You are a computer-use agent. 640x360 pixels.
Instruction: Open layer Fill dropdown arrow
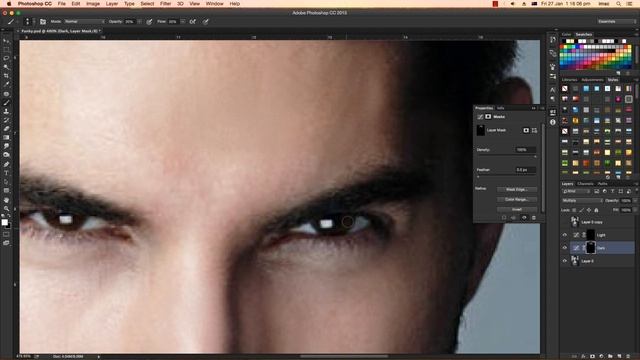pyautogui.click(x=634, y=210)
